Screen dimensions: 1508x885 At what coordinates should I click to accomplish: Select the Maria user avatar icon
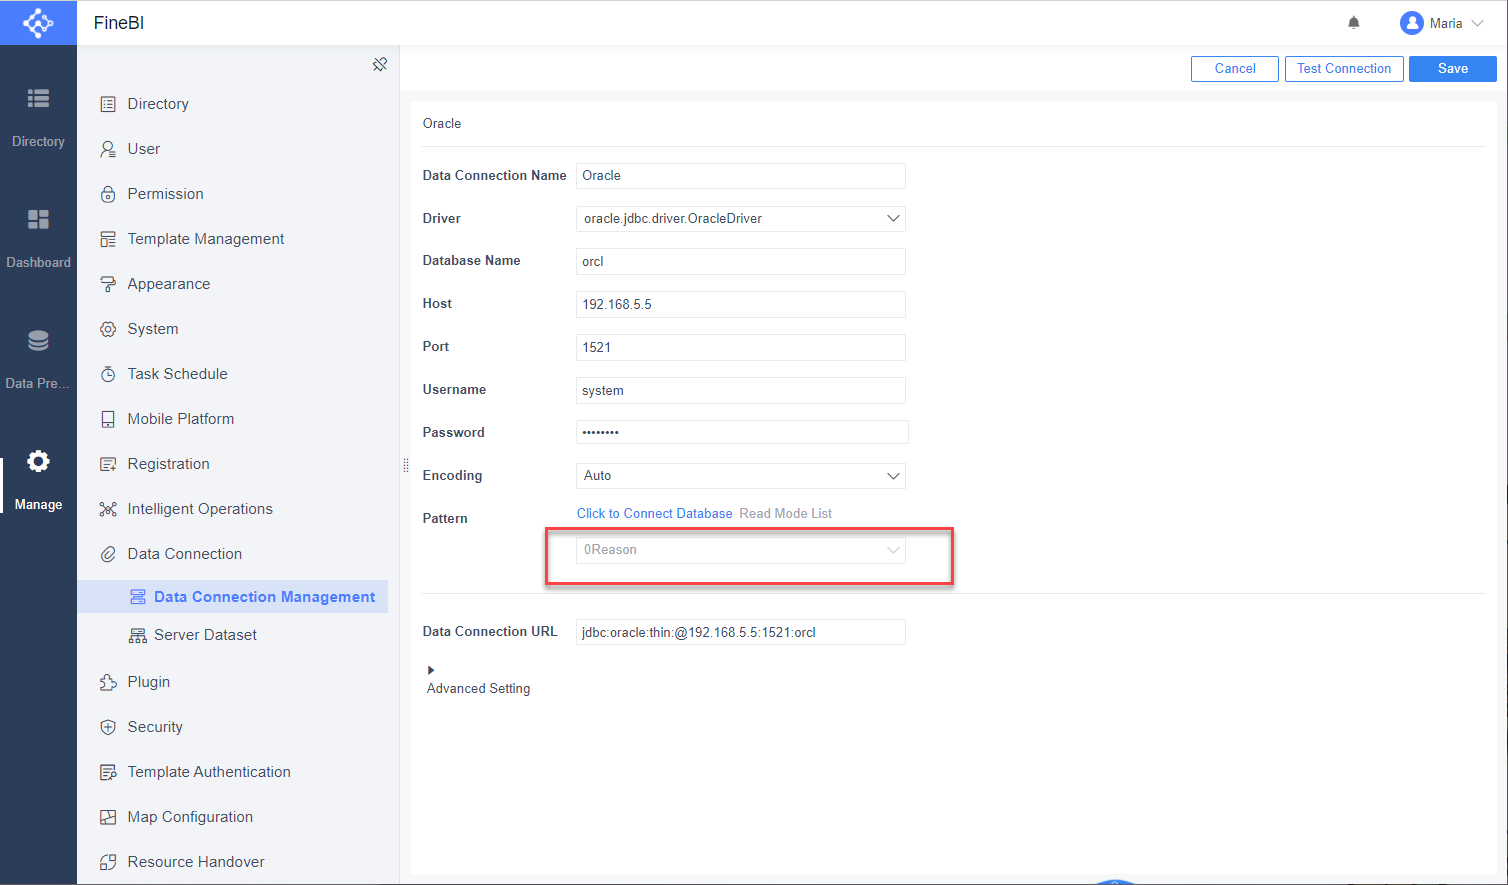[1410, 22]
